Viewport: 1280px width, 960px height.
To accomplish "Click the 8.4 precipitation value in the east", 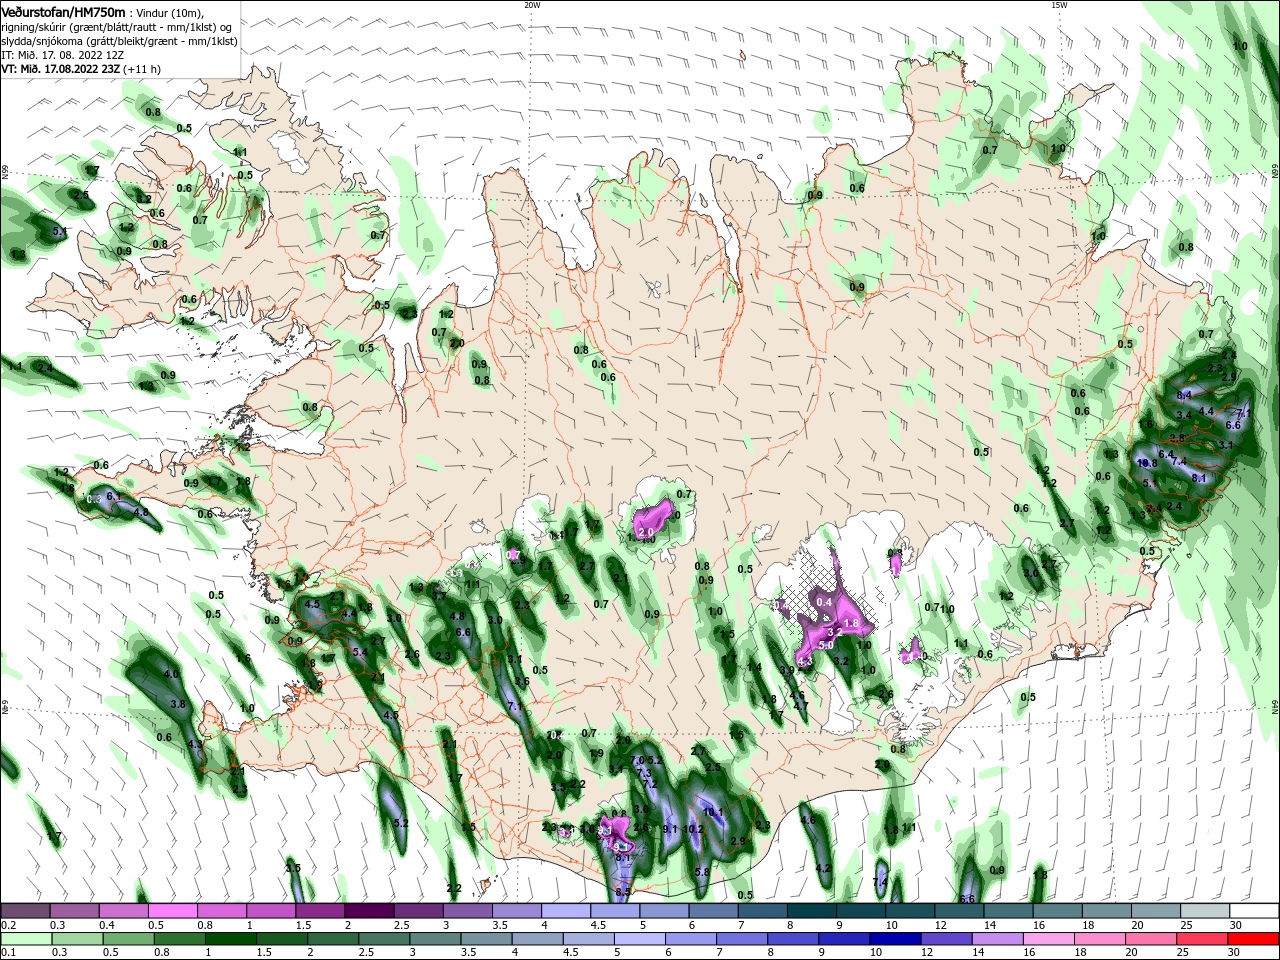I will tap(1185, 395).
